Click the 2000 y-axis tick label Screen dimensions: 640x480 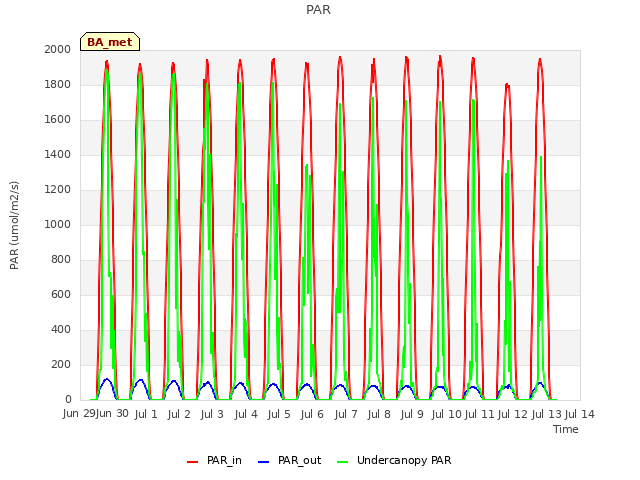[58, 49]
